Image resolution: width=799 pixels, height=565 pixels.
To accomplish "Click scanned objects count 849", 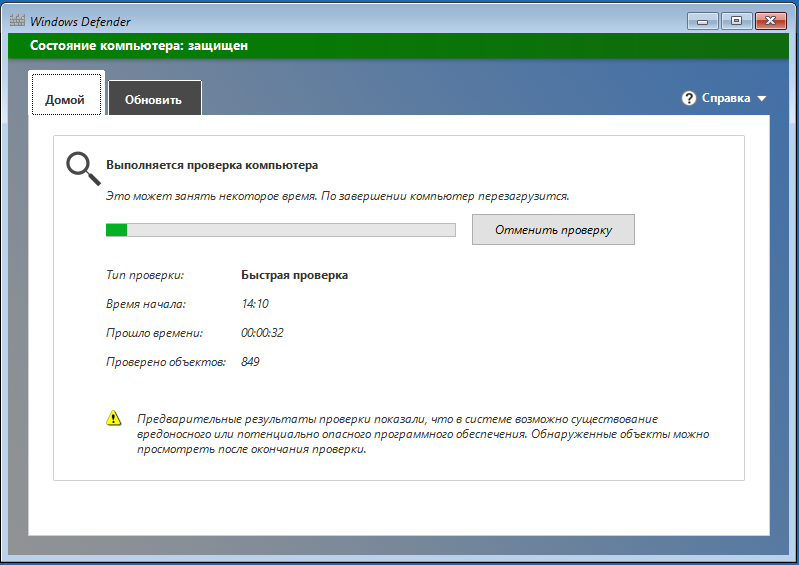I will pos(250,362).
